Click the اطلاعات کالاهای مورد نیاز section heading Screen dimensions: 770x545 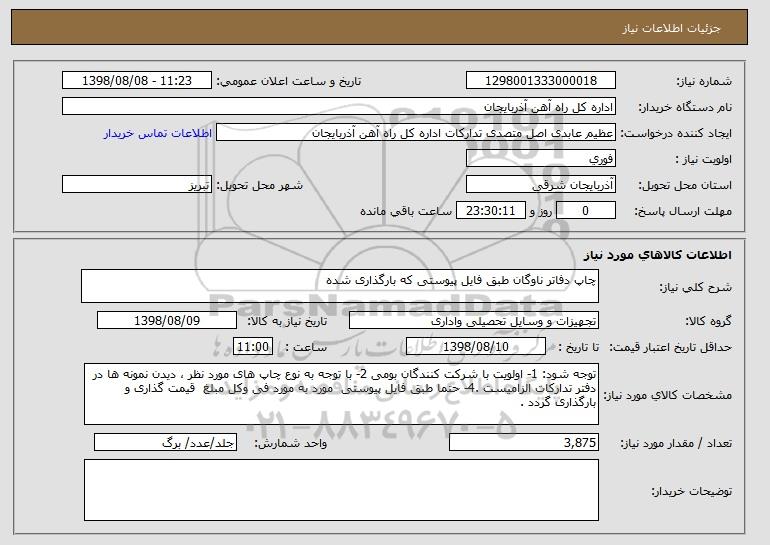coord(658,255)
